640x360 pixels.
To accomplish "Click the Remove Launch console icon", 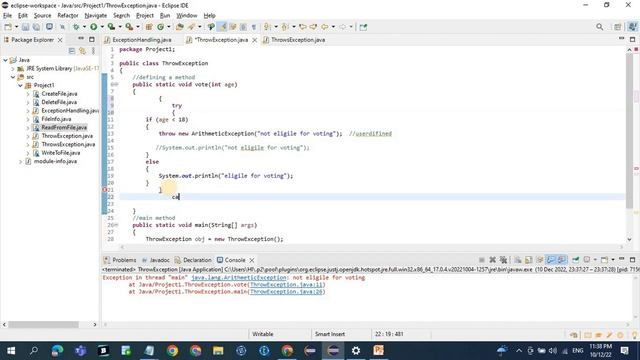I will 493,260.
